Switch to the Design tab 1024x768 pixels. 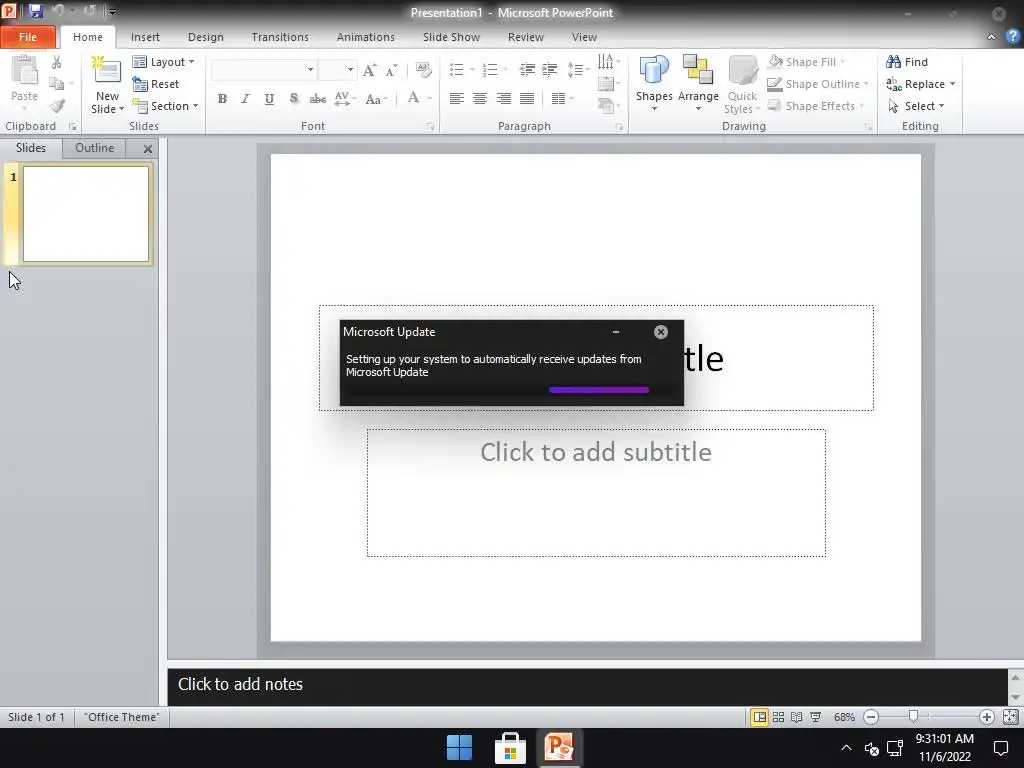coord(206,37)
